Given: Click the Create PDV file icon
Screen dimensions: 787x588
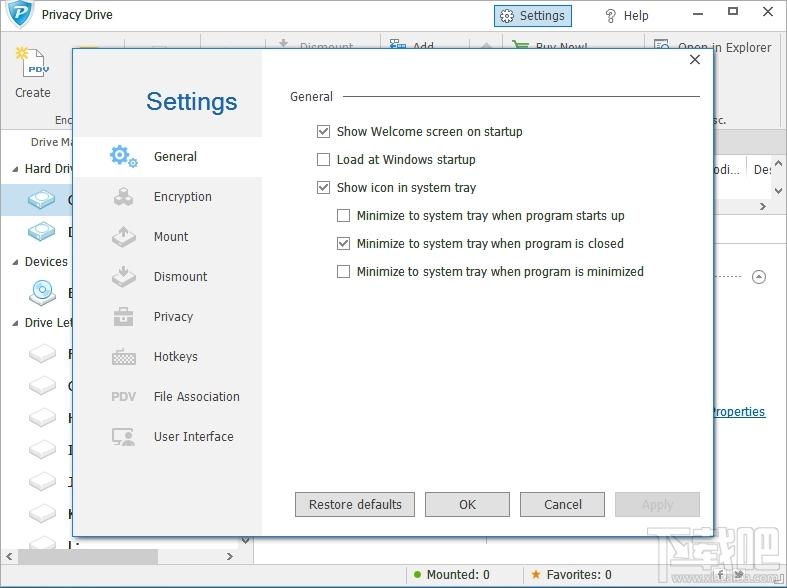Looking at the screenshot, I should coord(33,63).
